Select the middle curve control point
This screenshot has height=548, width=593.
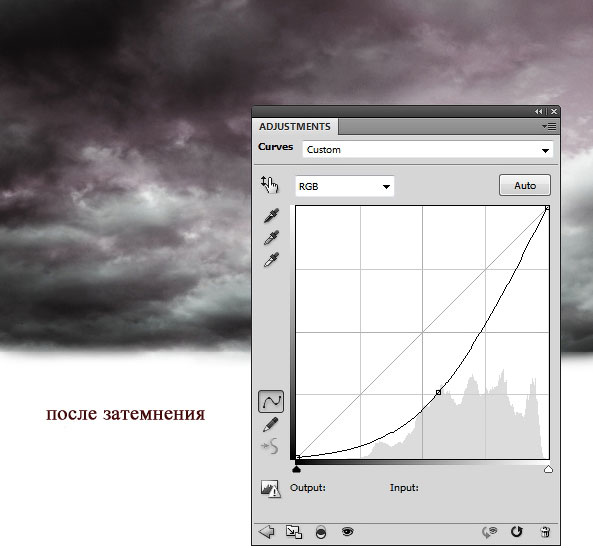(x=438, y=393)
